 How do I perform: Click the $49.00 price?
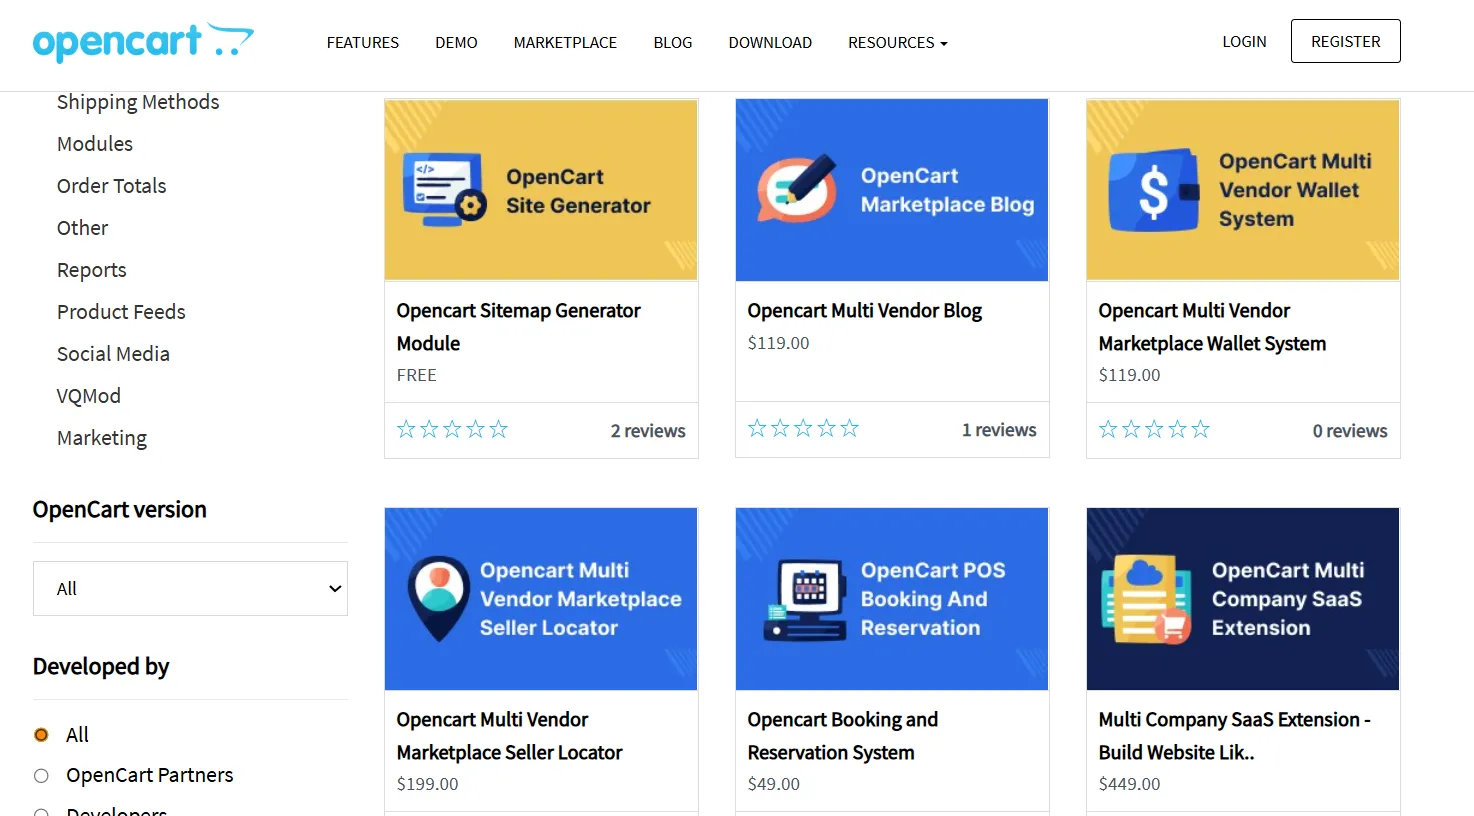coord(774,784)
